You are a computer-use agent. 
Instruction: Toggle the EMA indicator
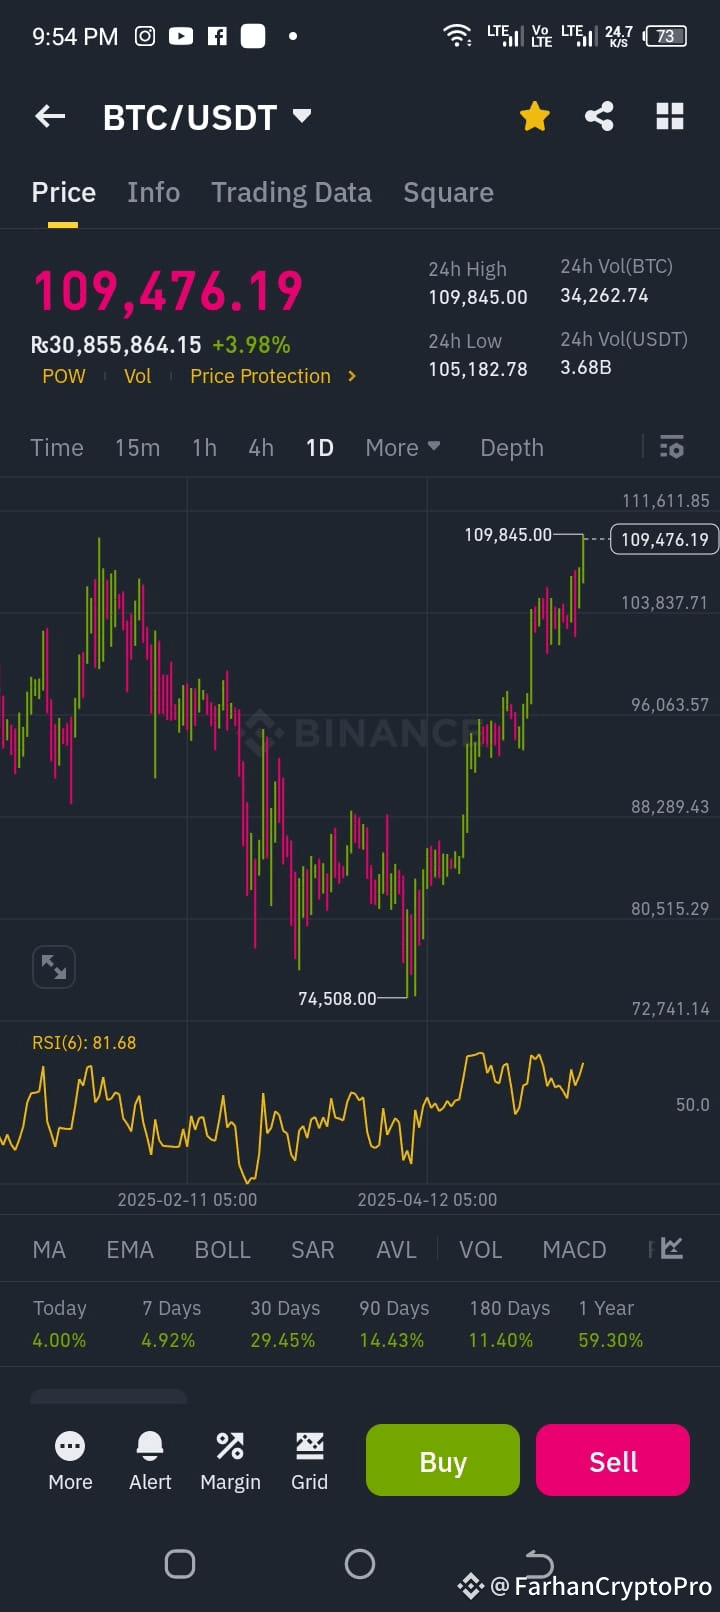(x=130, y=1249)
